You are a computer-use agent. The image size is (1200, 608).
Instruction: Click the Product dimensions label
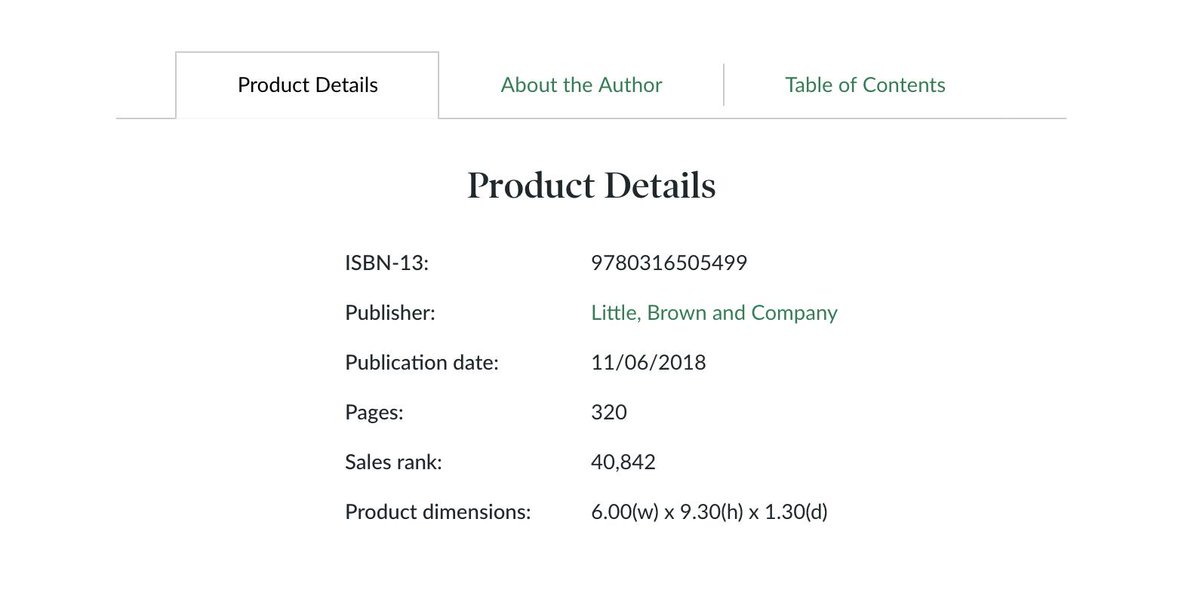[x=437, y=512]
